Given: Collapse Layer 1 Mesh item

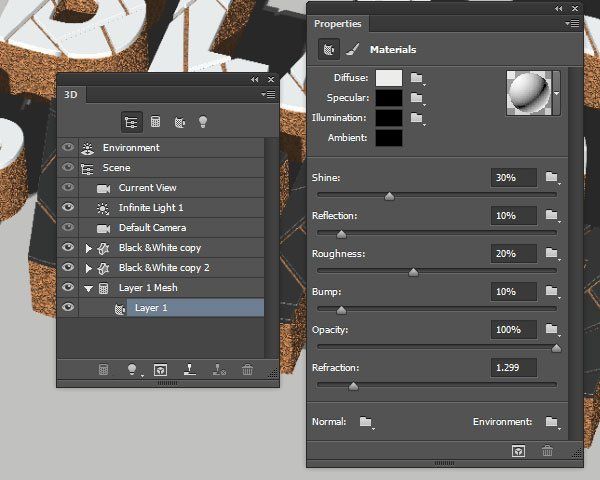Looking at the screenshot, I should pyautogui.click(x=88, y=289).
